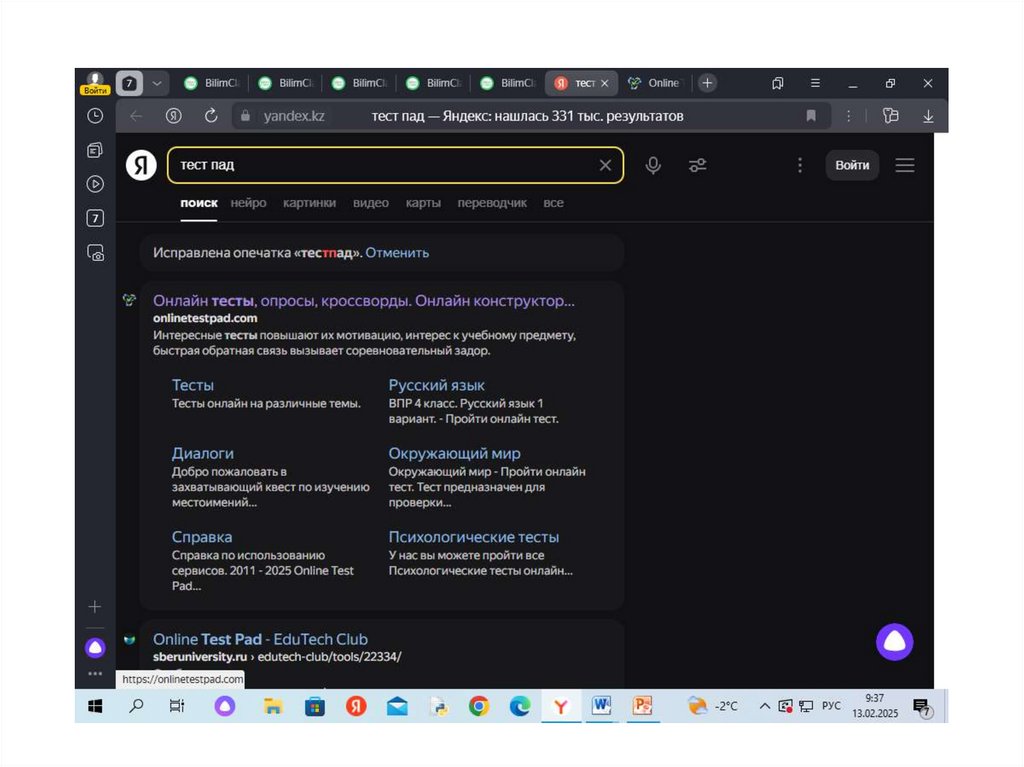
Task: Open PowerPoint from taskbar
Action: click(x=643, y=706)
